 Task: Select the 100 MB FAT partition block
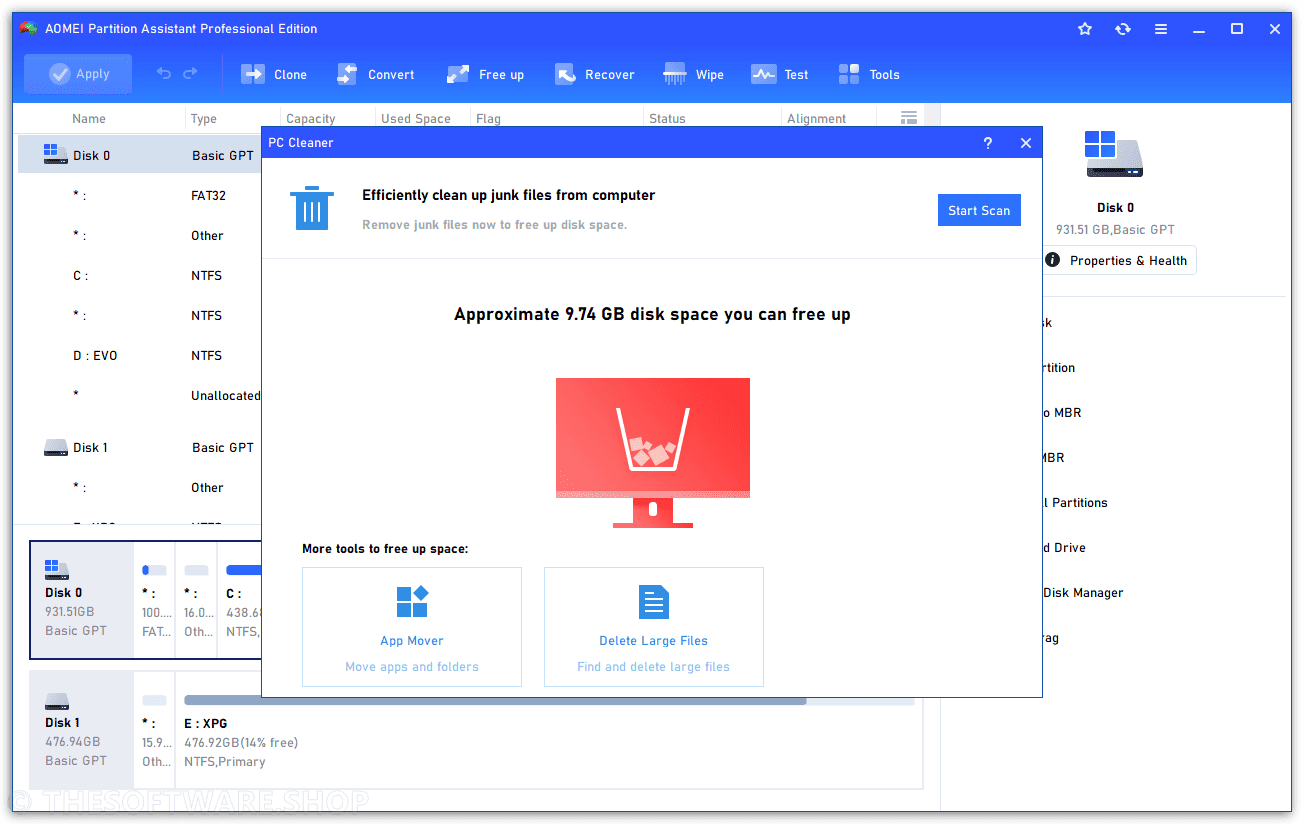click(155, 600)
